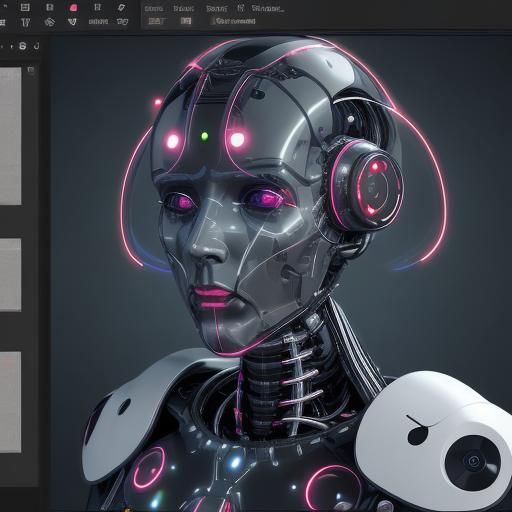Toggle the small light box below the second menu

[x=186, y=21]
